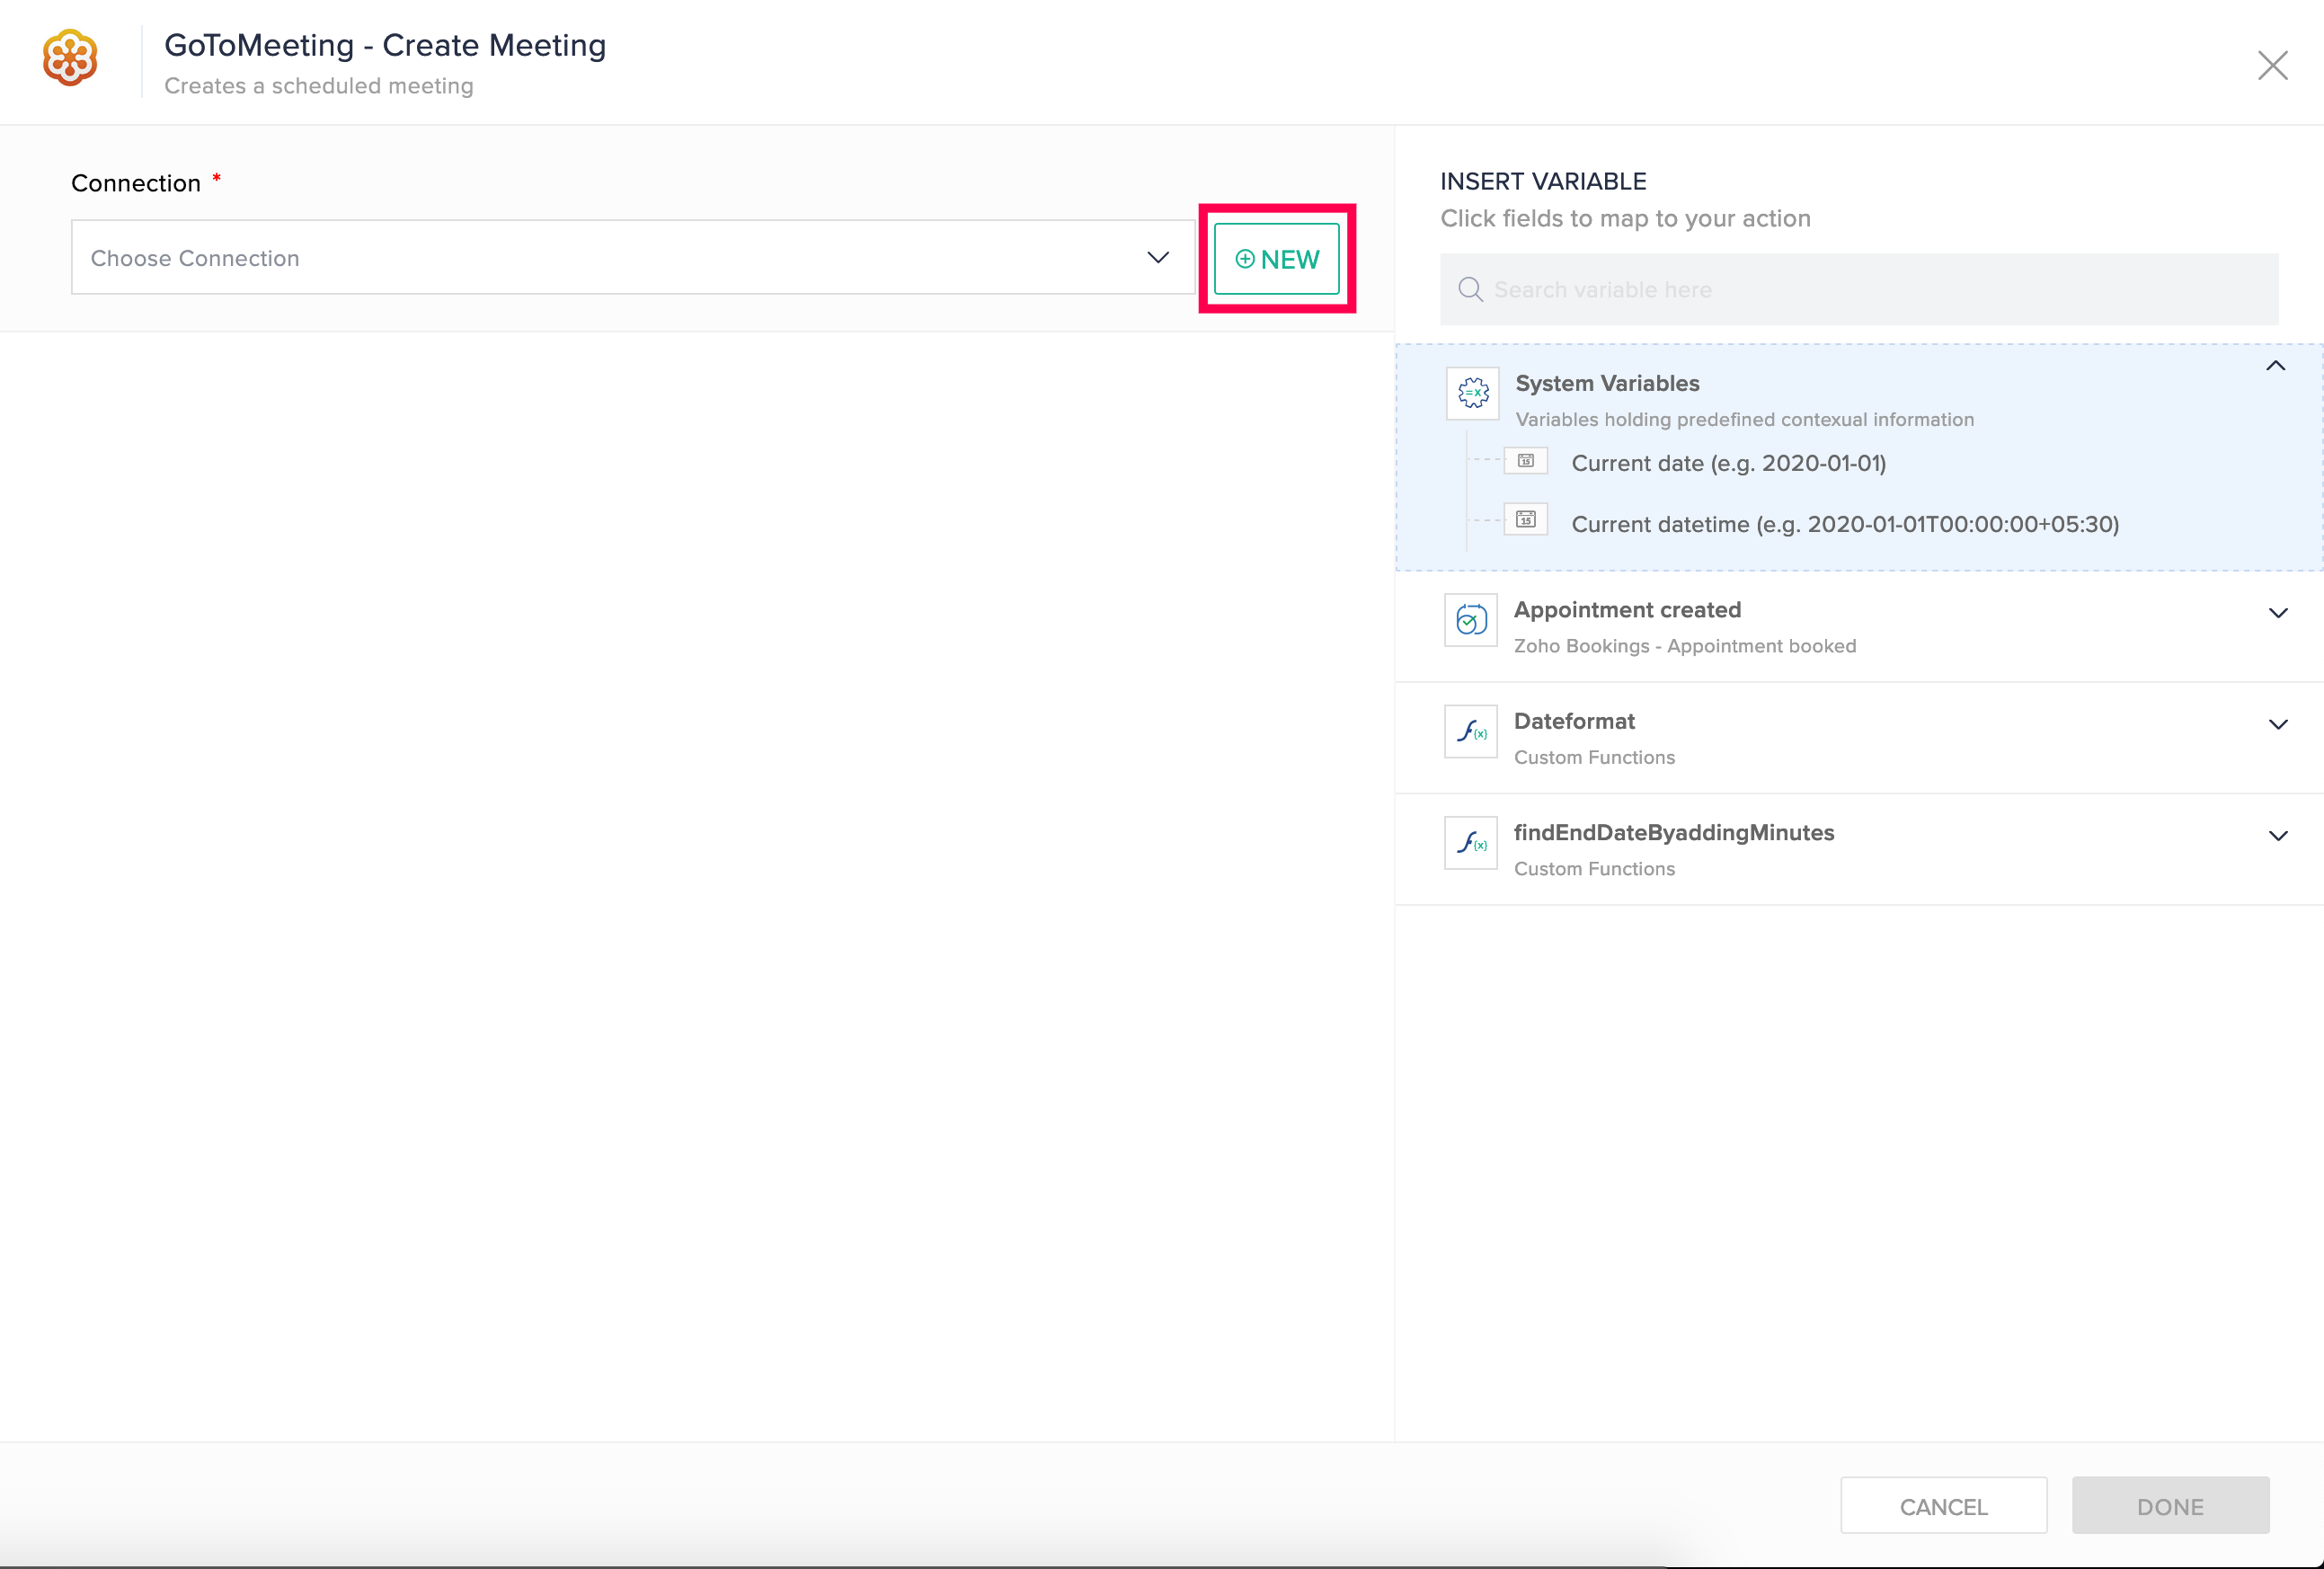Expand findEndDateByaddingMinutes chevron

[2277, 836]
